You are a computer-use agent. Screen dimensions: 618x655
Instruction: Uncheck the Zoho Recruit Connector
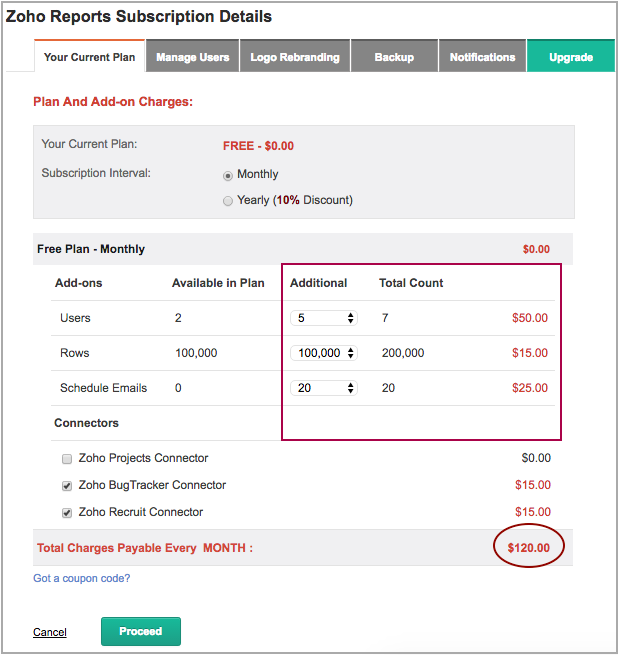pyautogui.click(x=67, y=513)
